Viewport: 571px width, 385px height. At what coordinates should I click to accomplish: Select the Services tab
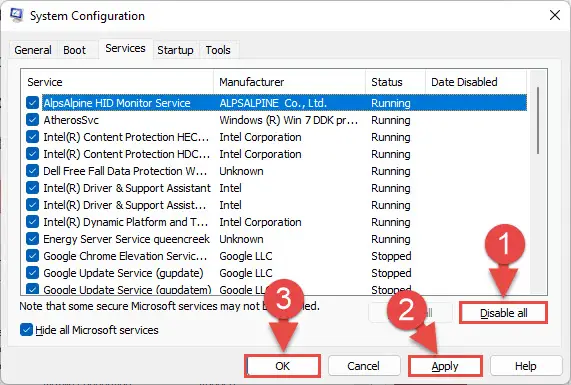(x=125, y=48)
